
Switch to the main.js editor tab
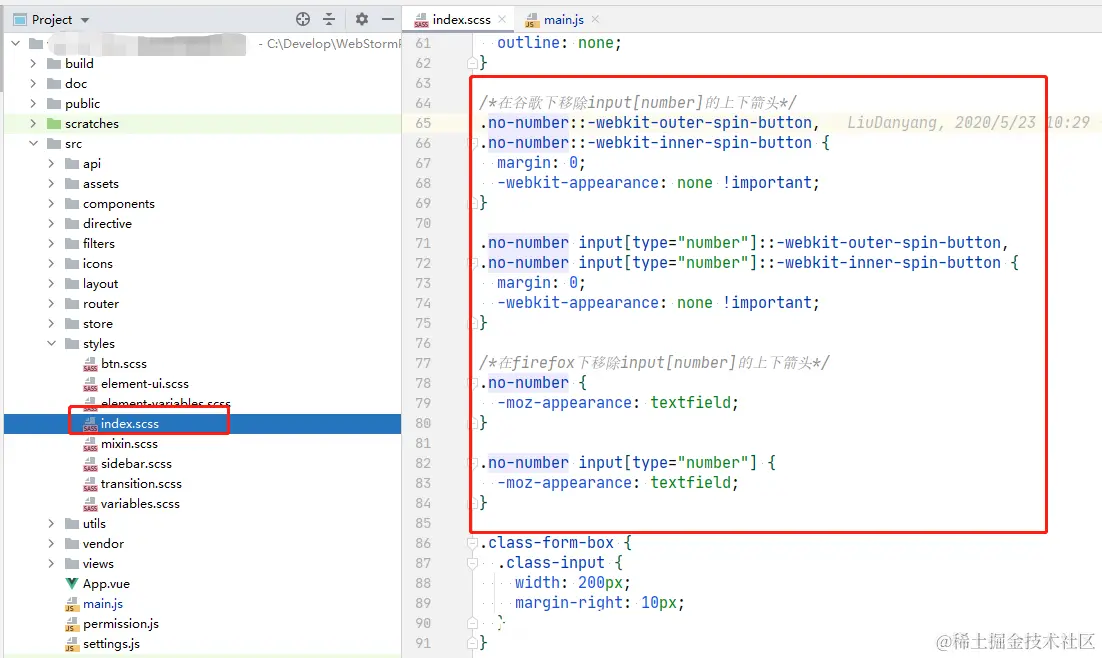click(564, 20)
